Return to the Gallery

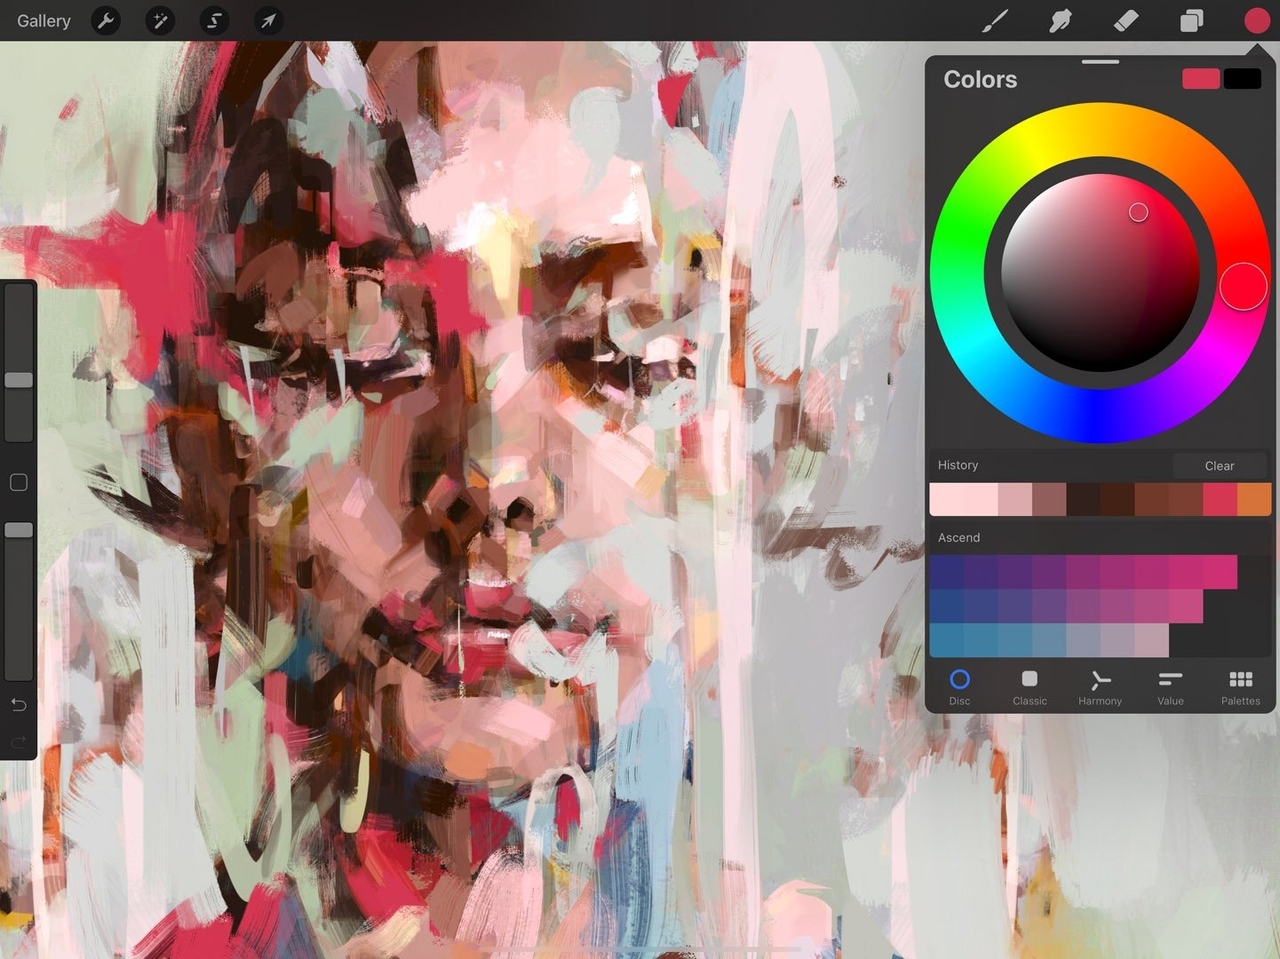(x=44, y=21)
